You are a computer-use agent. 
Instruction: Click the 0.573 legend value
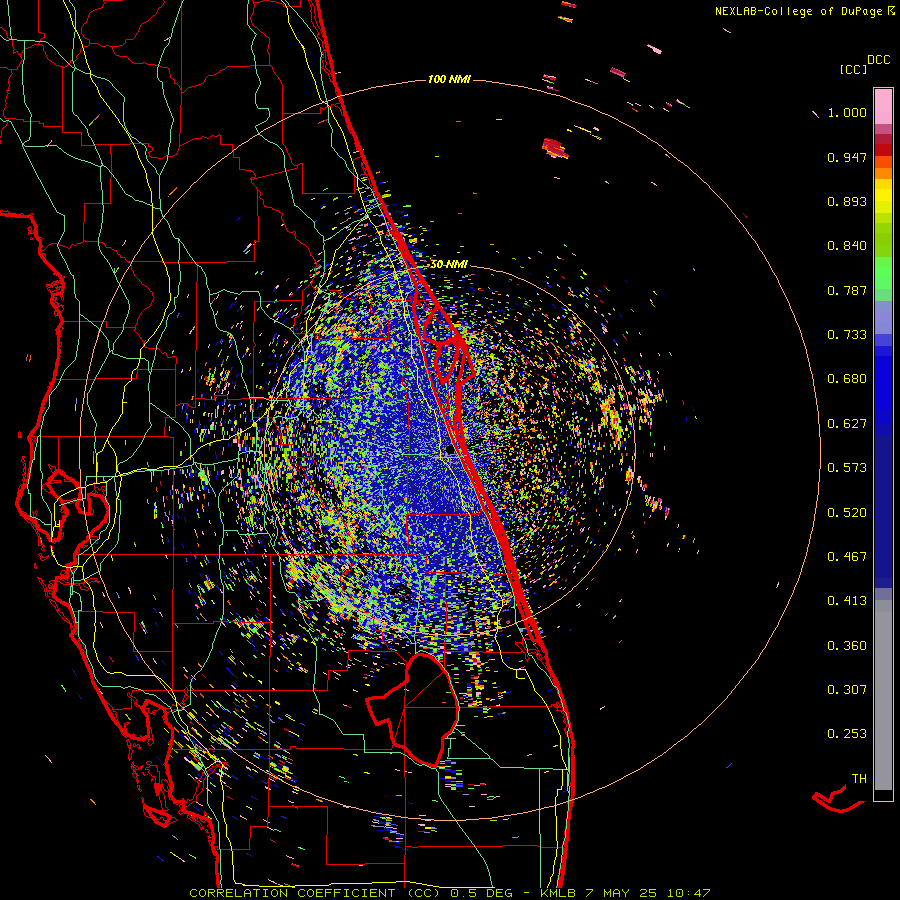[847, 468]
